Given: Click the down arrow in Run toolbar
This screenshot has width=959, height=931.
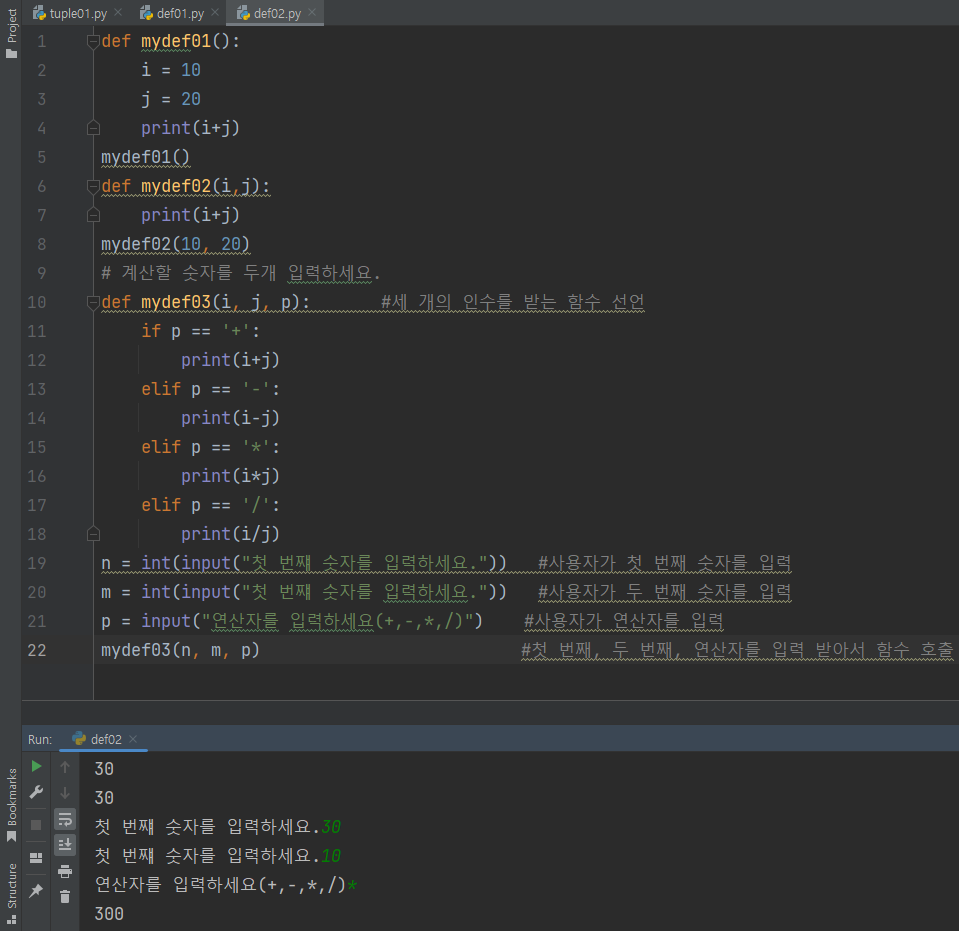Looking at the screenshot, I should point(65,793).
